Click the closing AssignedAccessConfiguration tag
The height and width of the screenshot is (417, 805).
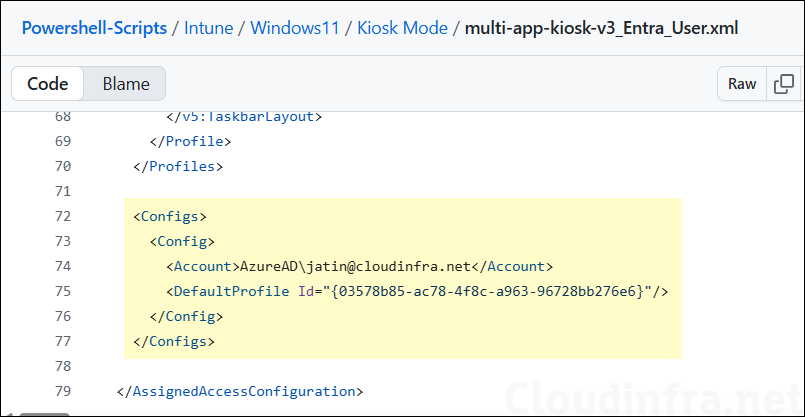239,390
